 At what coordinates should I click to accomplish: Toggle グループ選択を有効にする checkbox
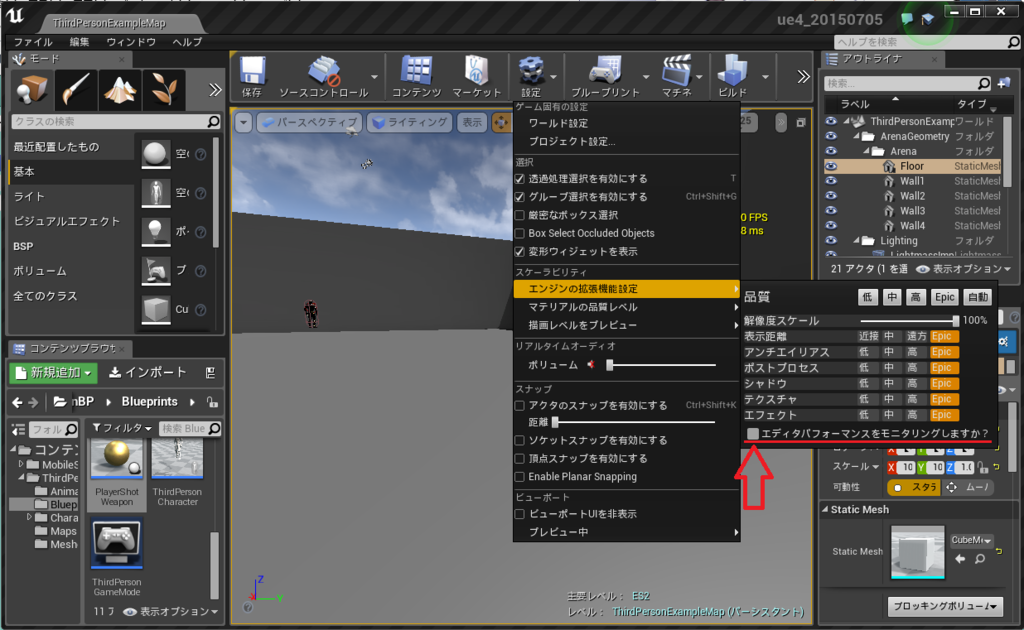tap(520, 197)
